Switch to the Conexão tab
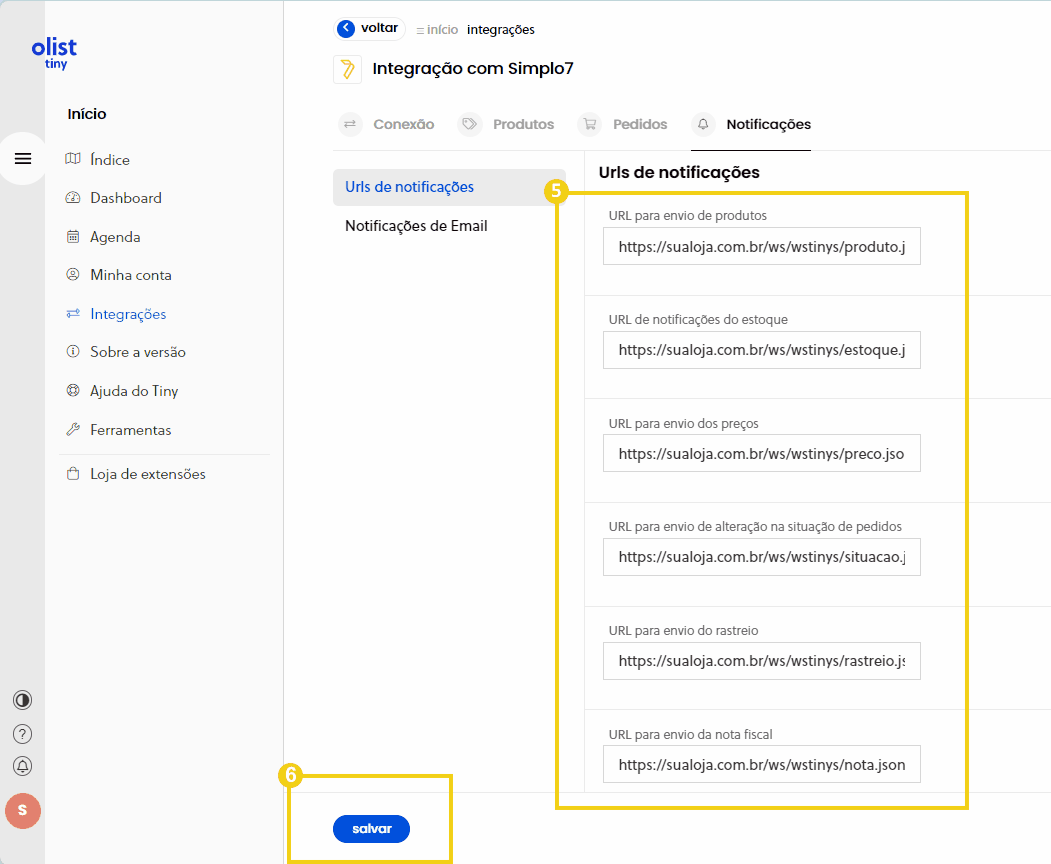Image resolution: width=1051 pixels, height=864 pixels. tap(386, 124)
